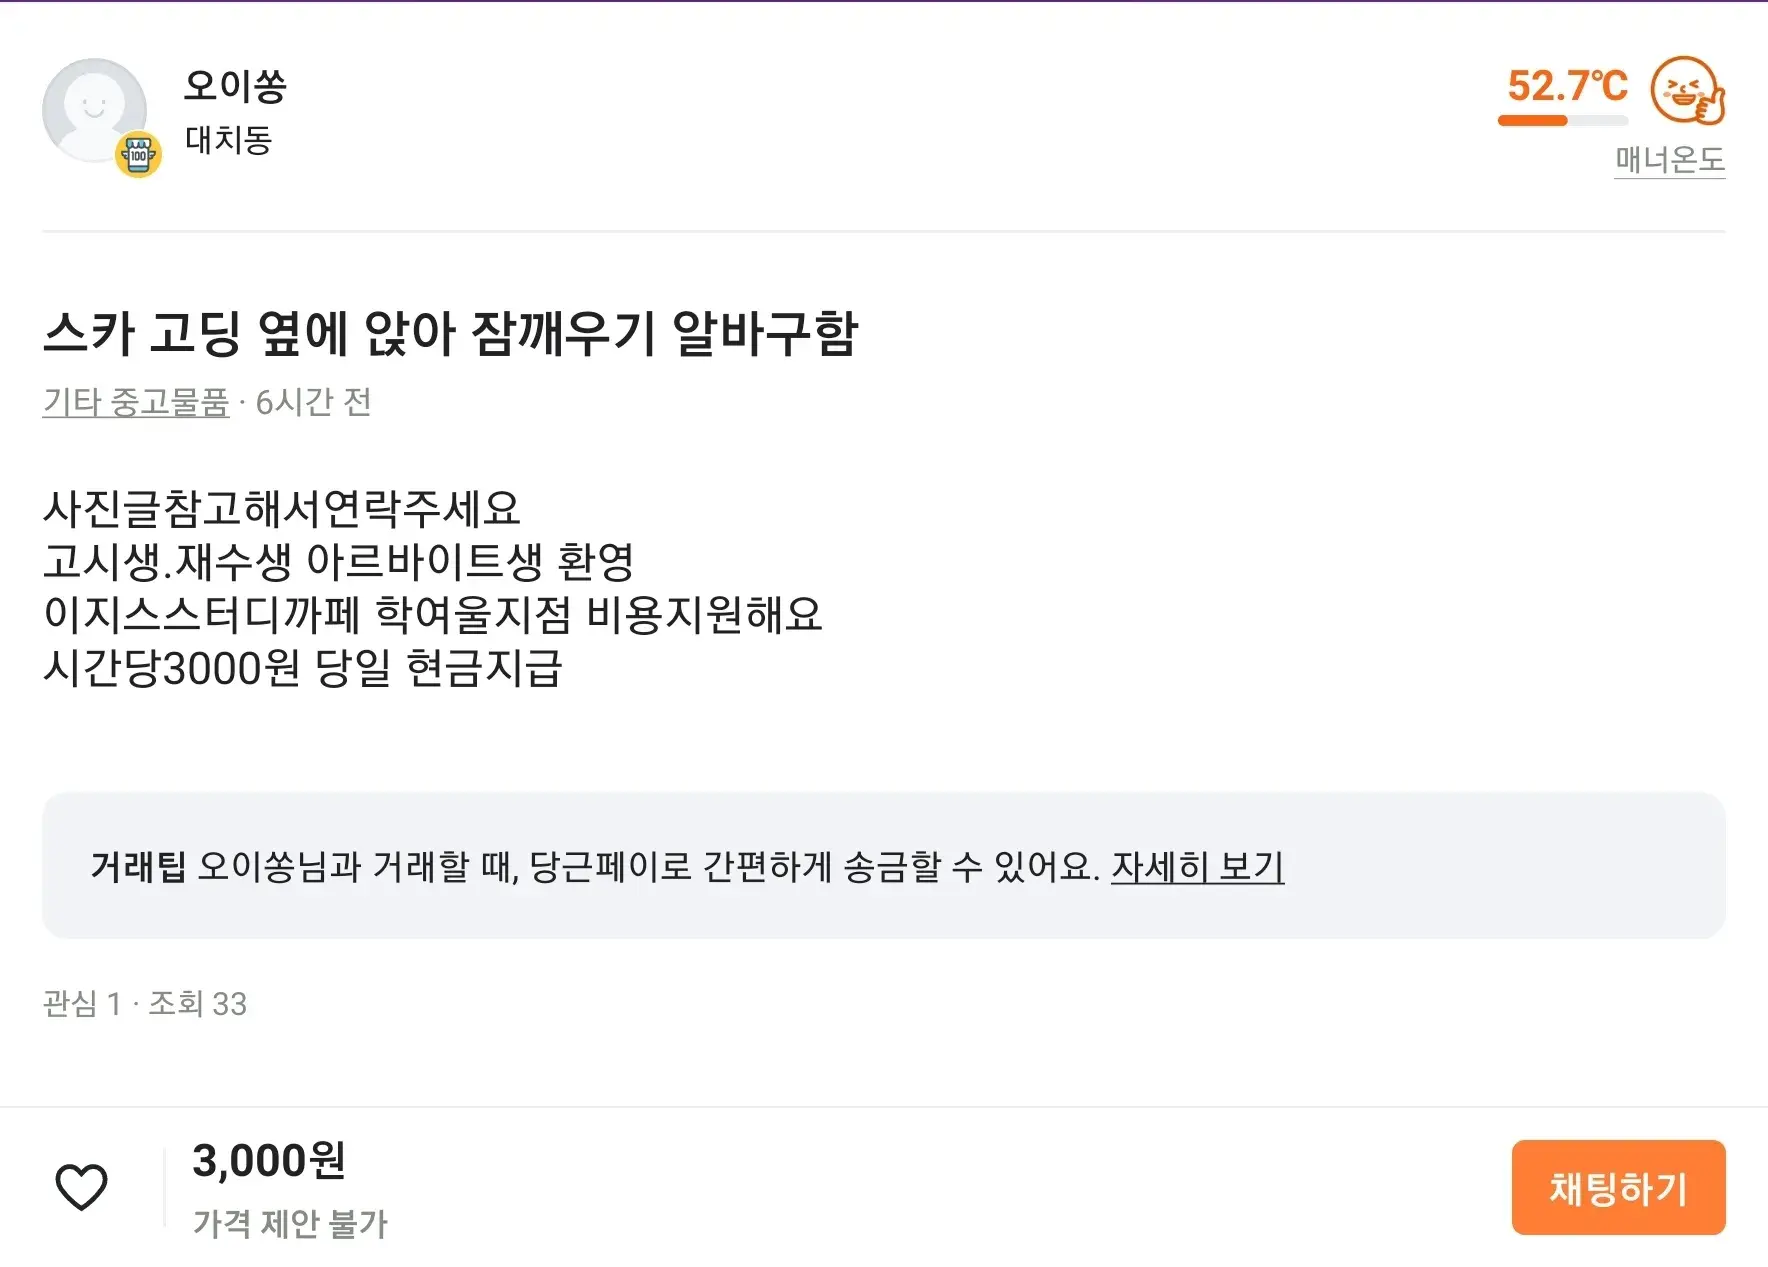Select the seller name 오이쏭
The image size is (1768, 1267).
pos(235,86)
